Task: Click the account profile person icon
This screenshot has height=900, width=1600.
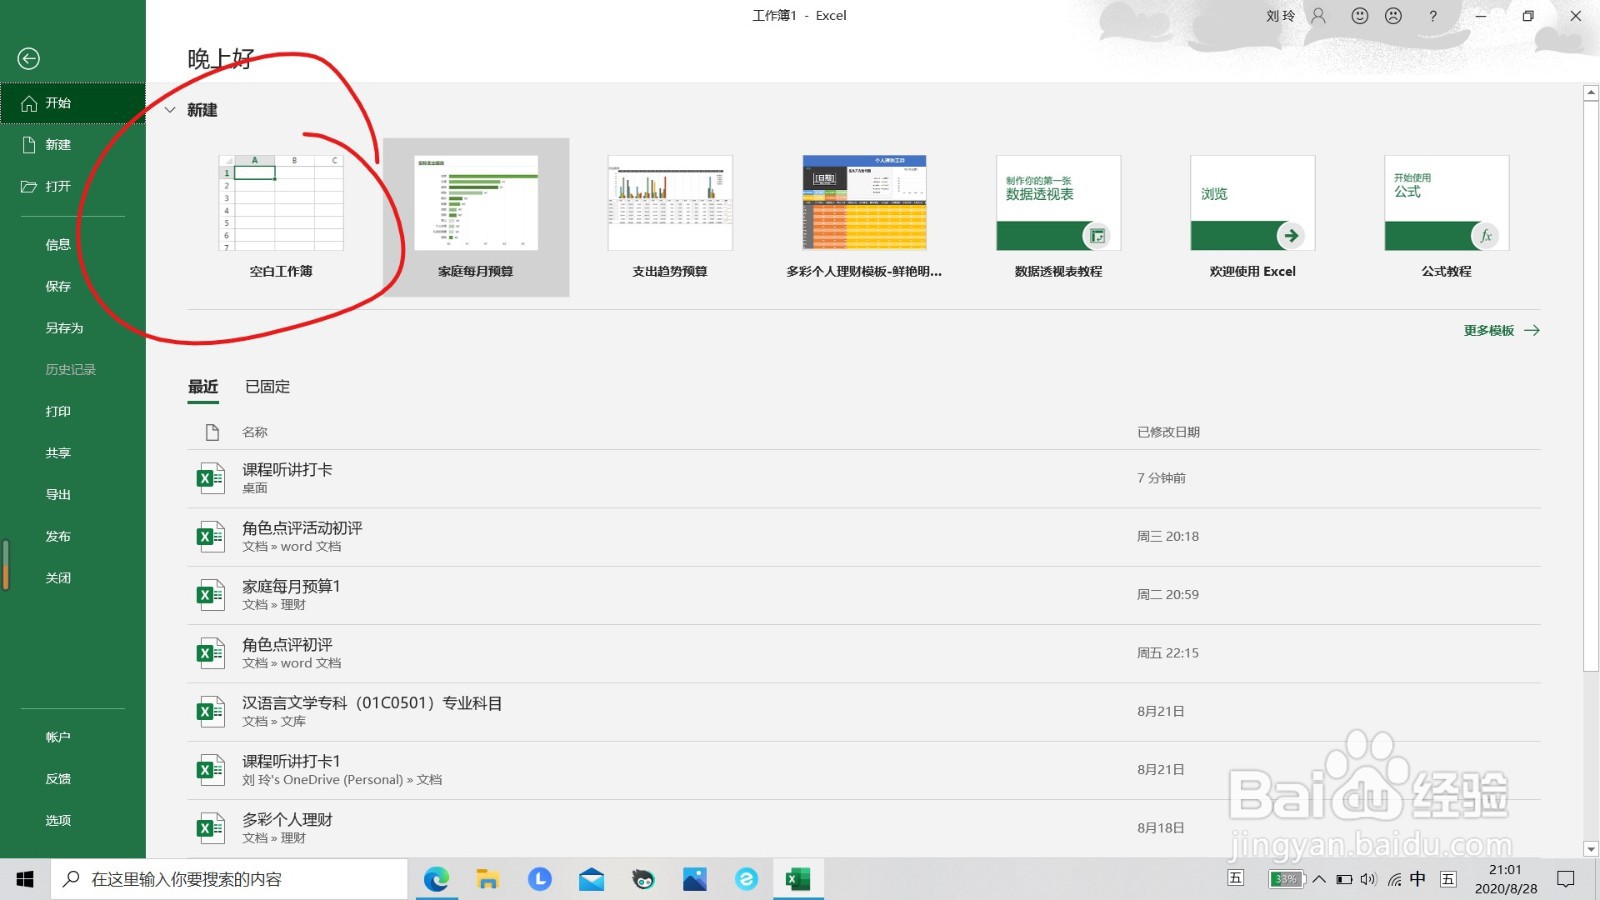Action: pyautogui.click(x=1319, y=16)
